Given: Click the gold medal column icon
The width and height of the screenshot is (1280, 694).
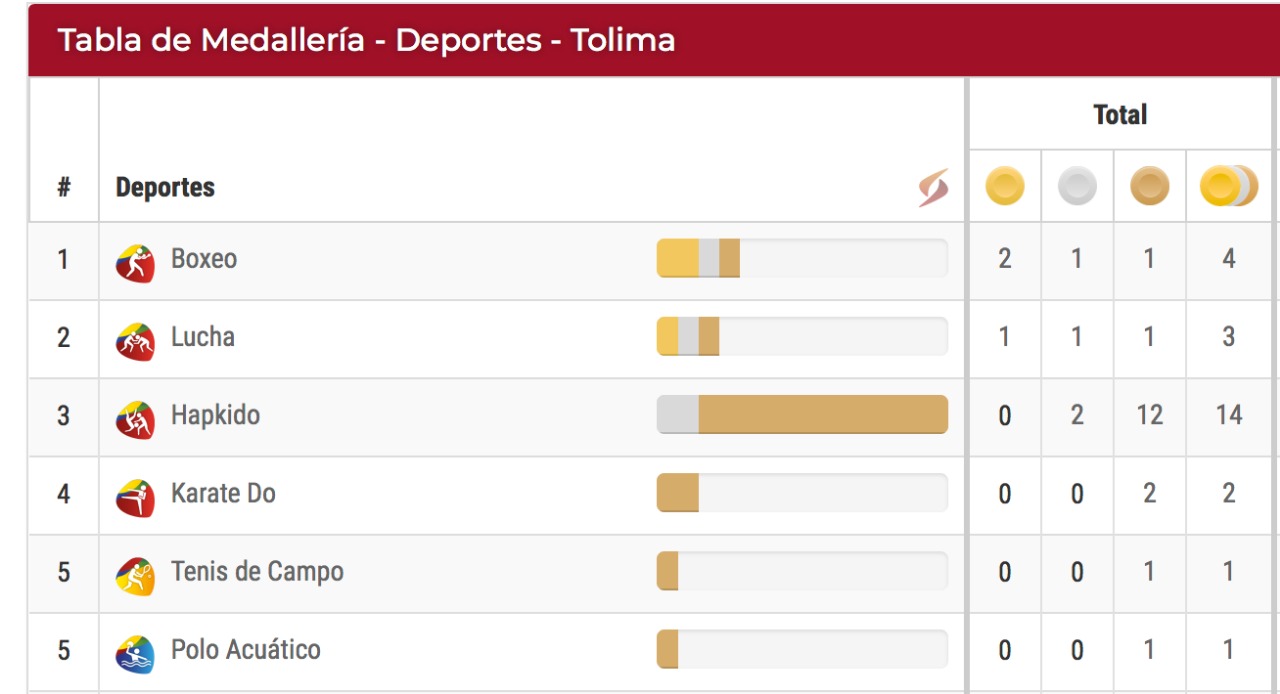Looking at the screenshot, I should tap(1005, 187).
